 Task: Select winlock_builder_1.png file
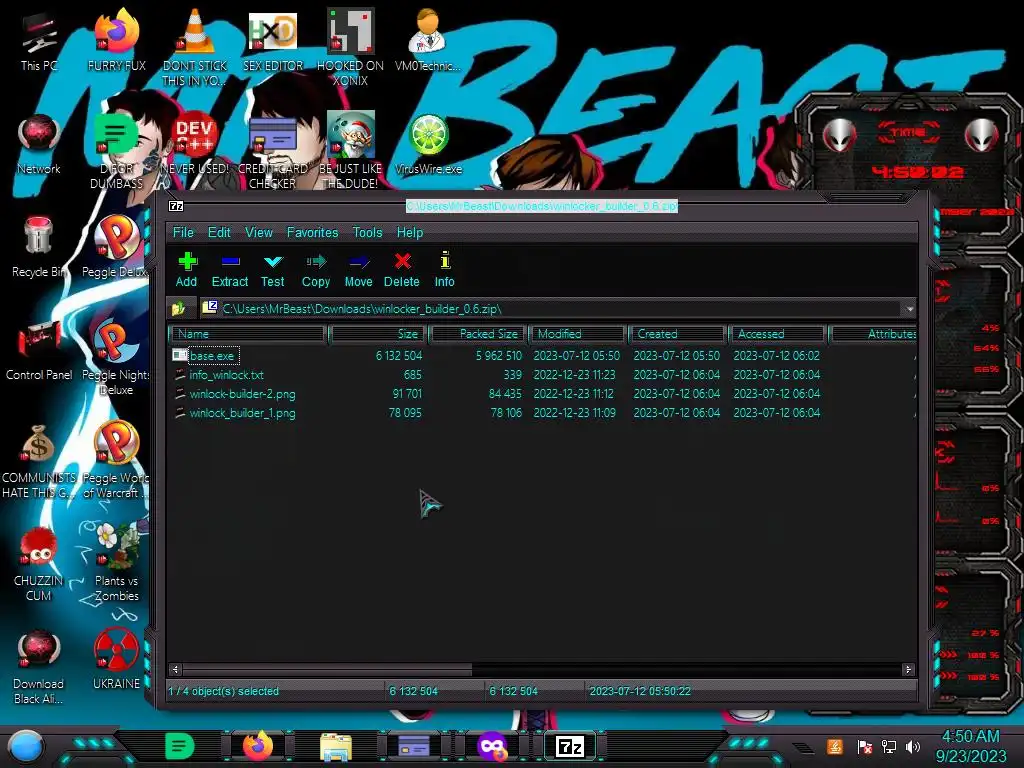[242, 413]
